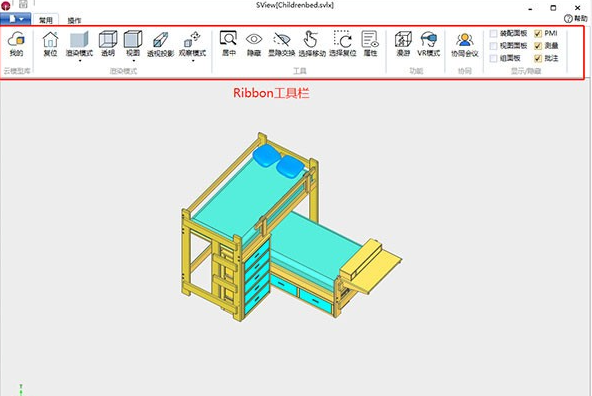The image size is (592, 396).
Task: Enable the 装配面板 checkbox
Action: [493, 34]
